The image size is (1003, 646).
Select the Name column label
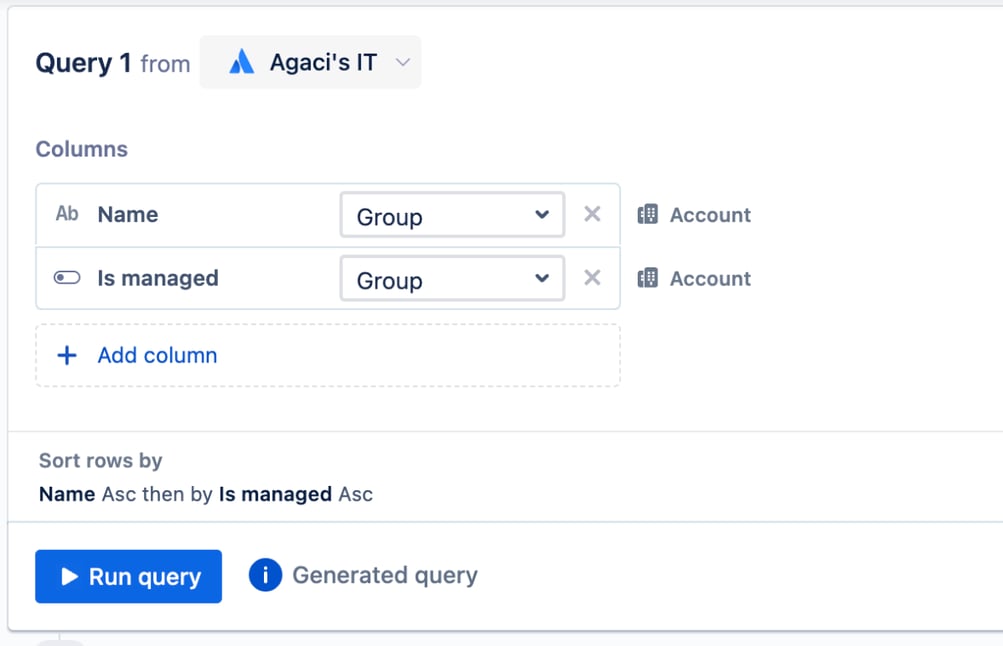128,215
